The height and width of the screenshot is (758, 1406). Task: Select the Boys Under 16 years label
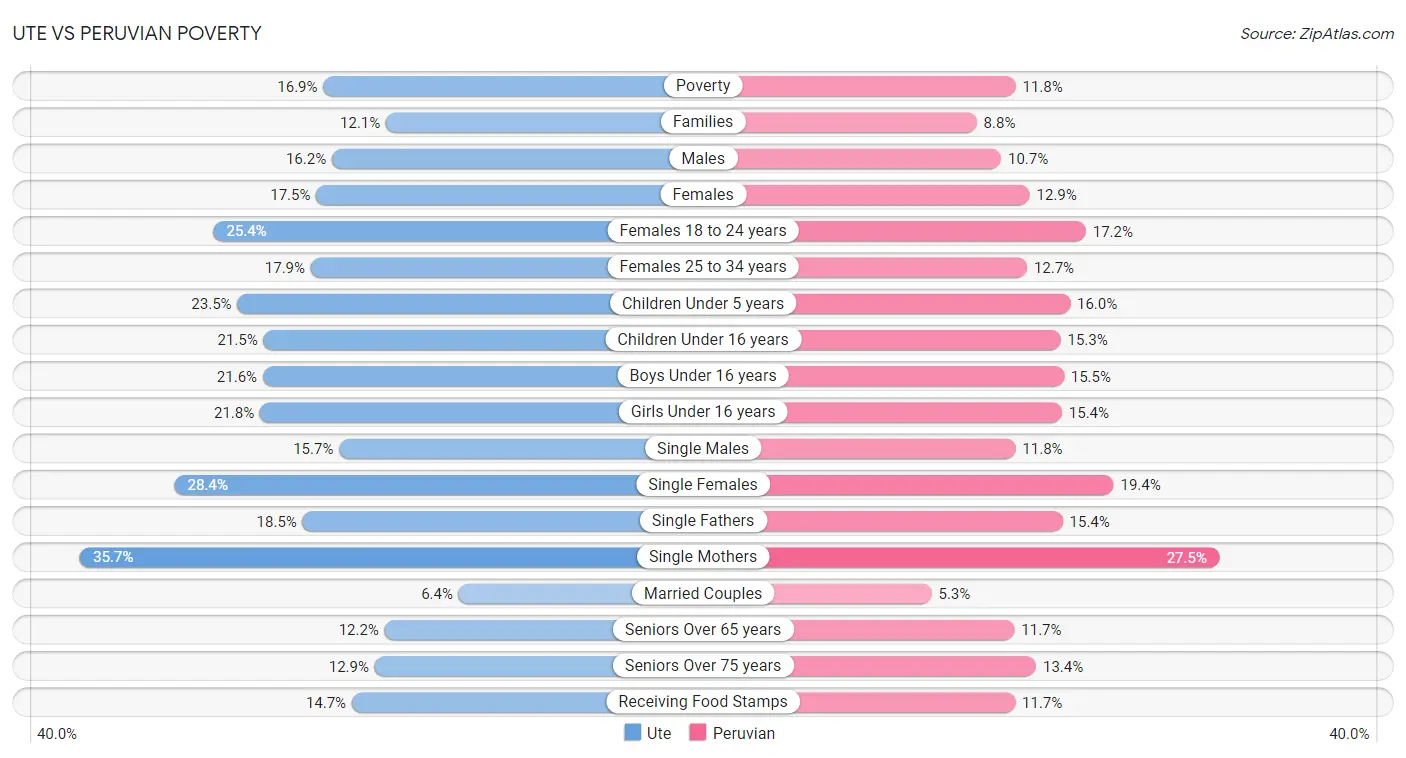tap(703, 376)
